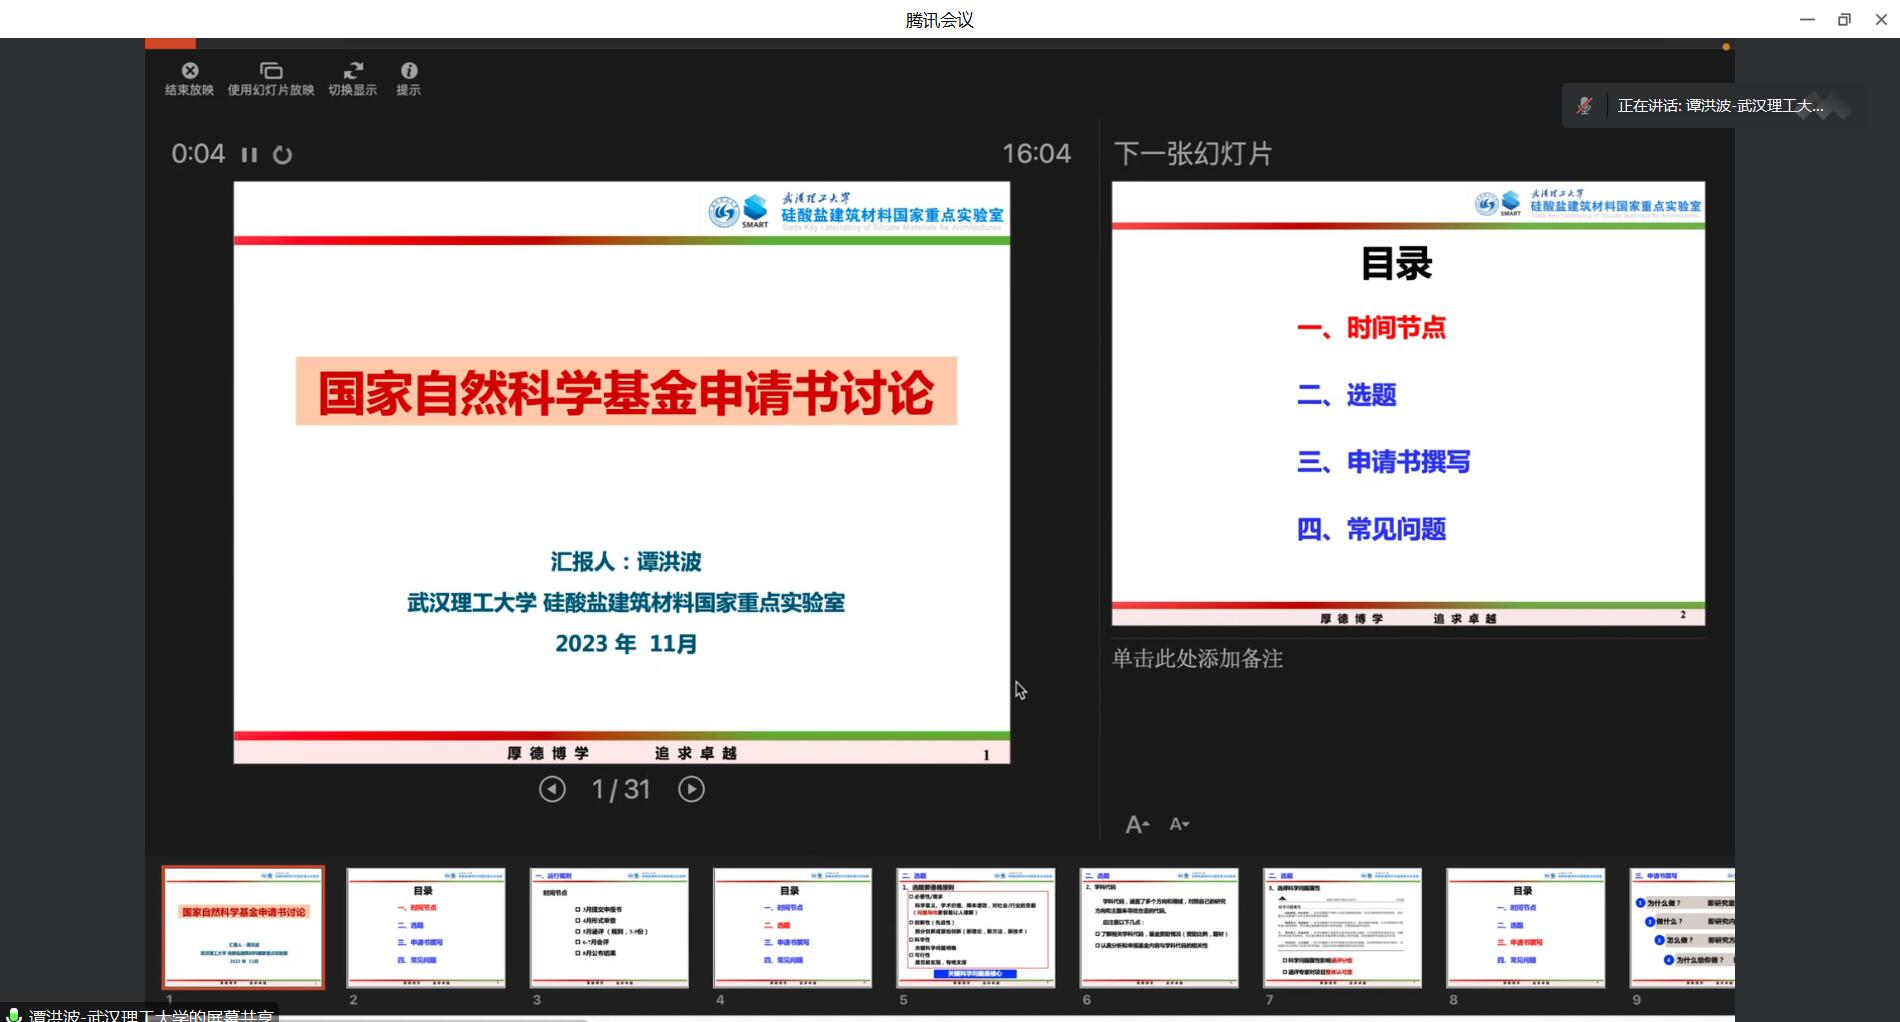The width and height of the screenshot is (1900, 1022).
Task: Select slide 3 thumbnail in filmstrip
Action: (x=609, y=927)
